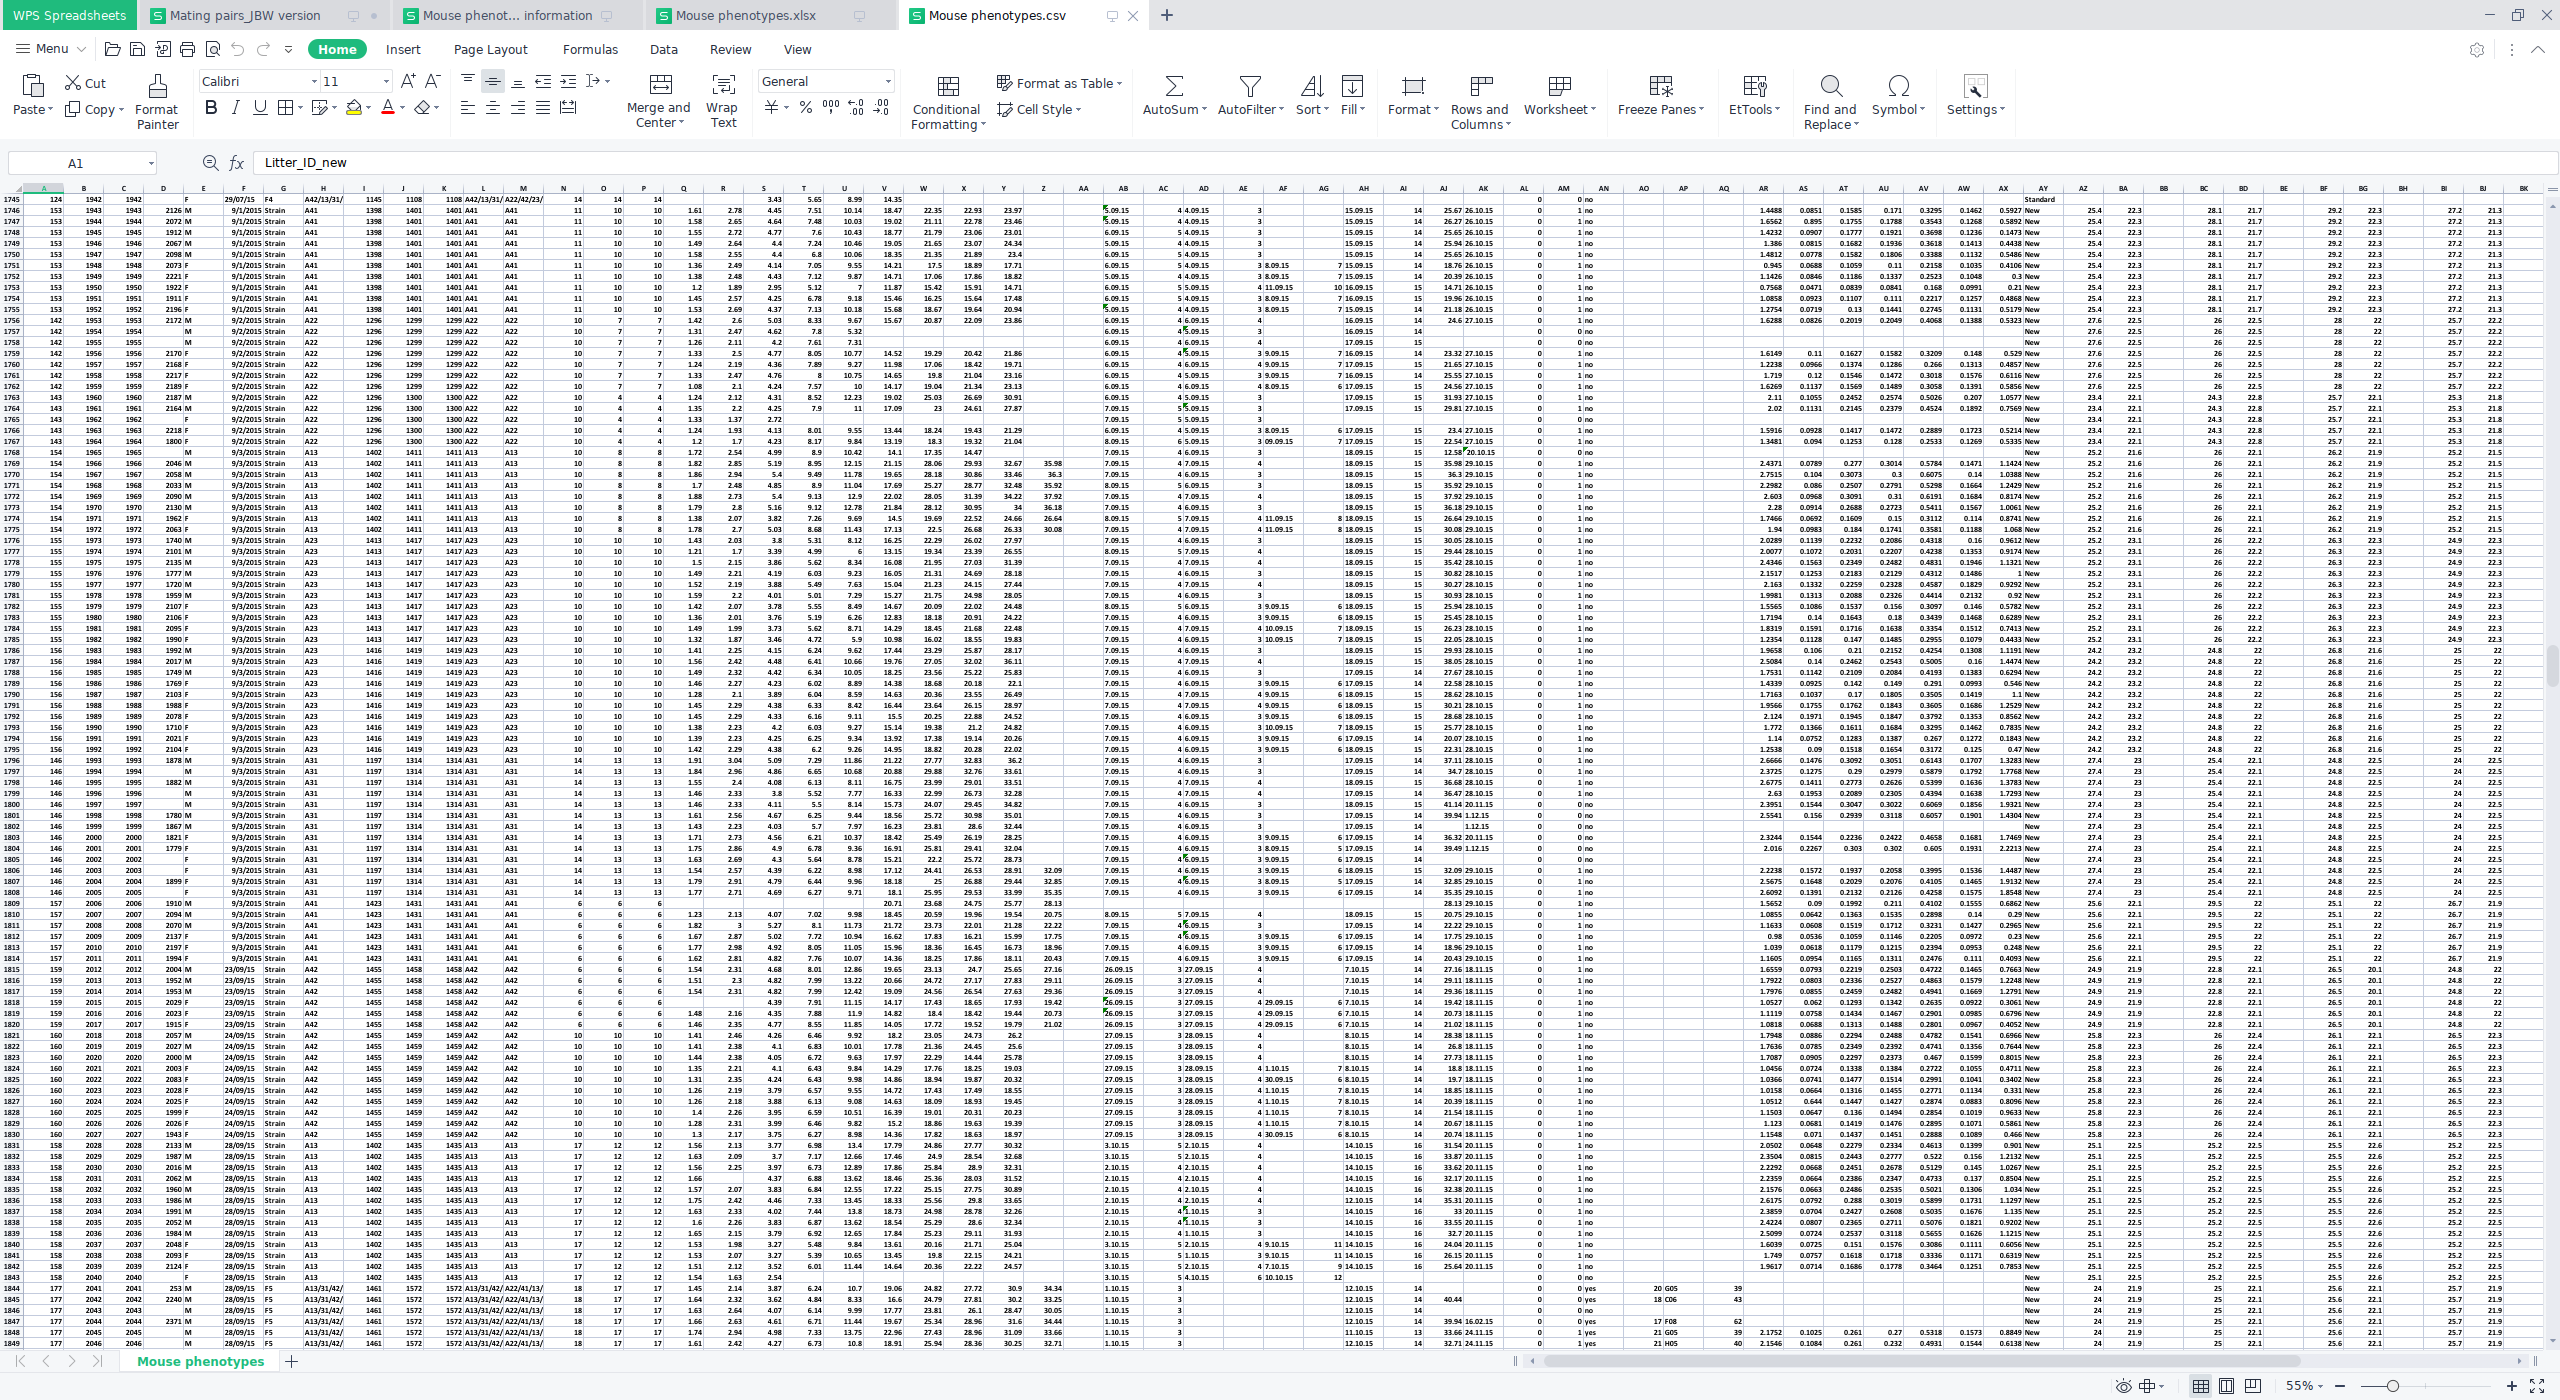Toggle eye protection mode in status bar
Image resolution: width=2560 pixels, height=1400 pixels.
pos(2123,1386)
